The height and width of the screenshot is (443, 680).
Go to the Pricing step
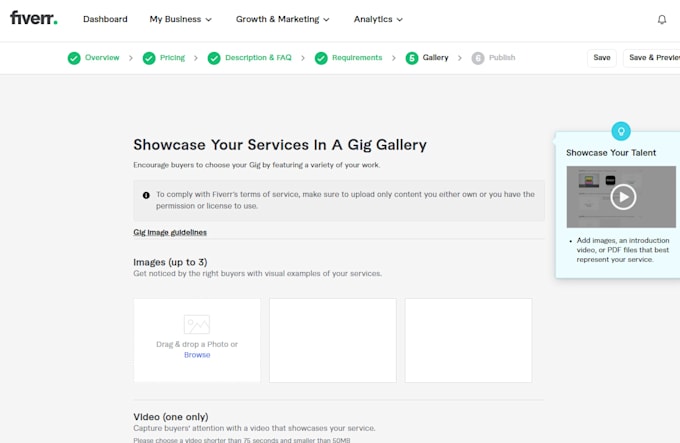(x=172, y=58)
